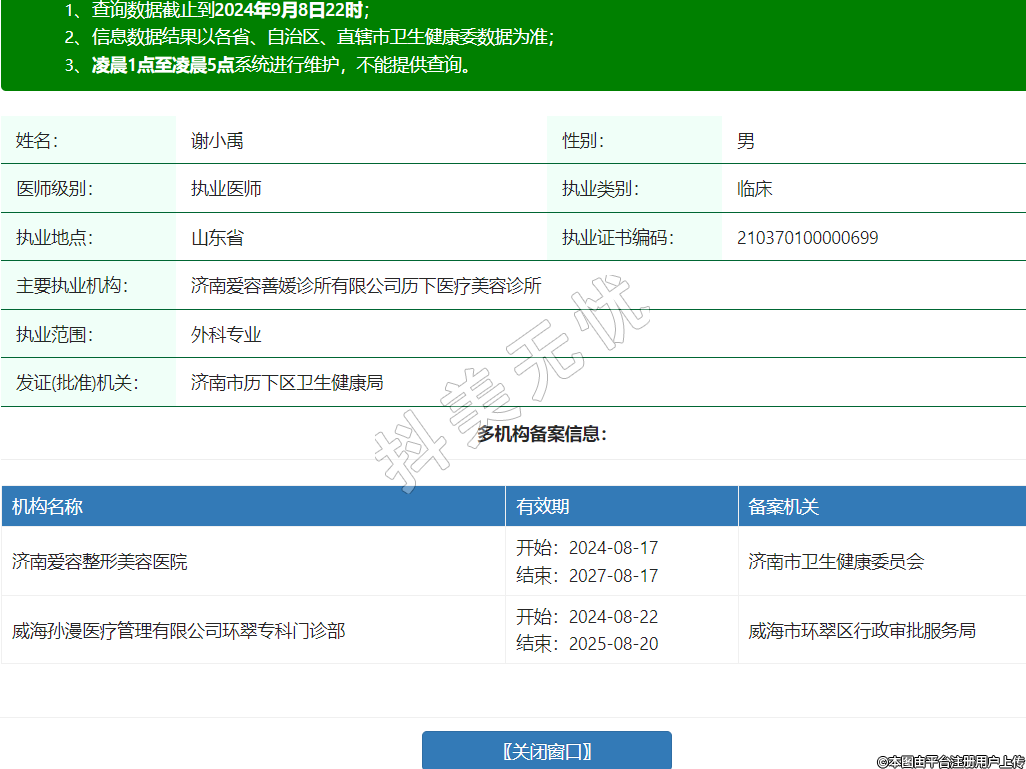Viewport: 1026px width, 769px height.
Task: Click the end date 2025-08-20
Action: pyautogui.click(x=613, y=644)
